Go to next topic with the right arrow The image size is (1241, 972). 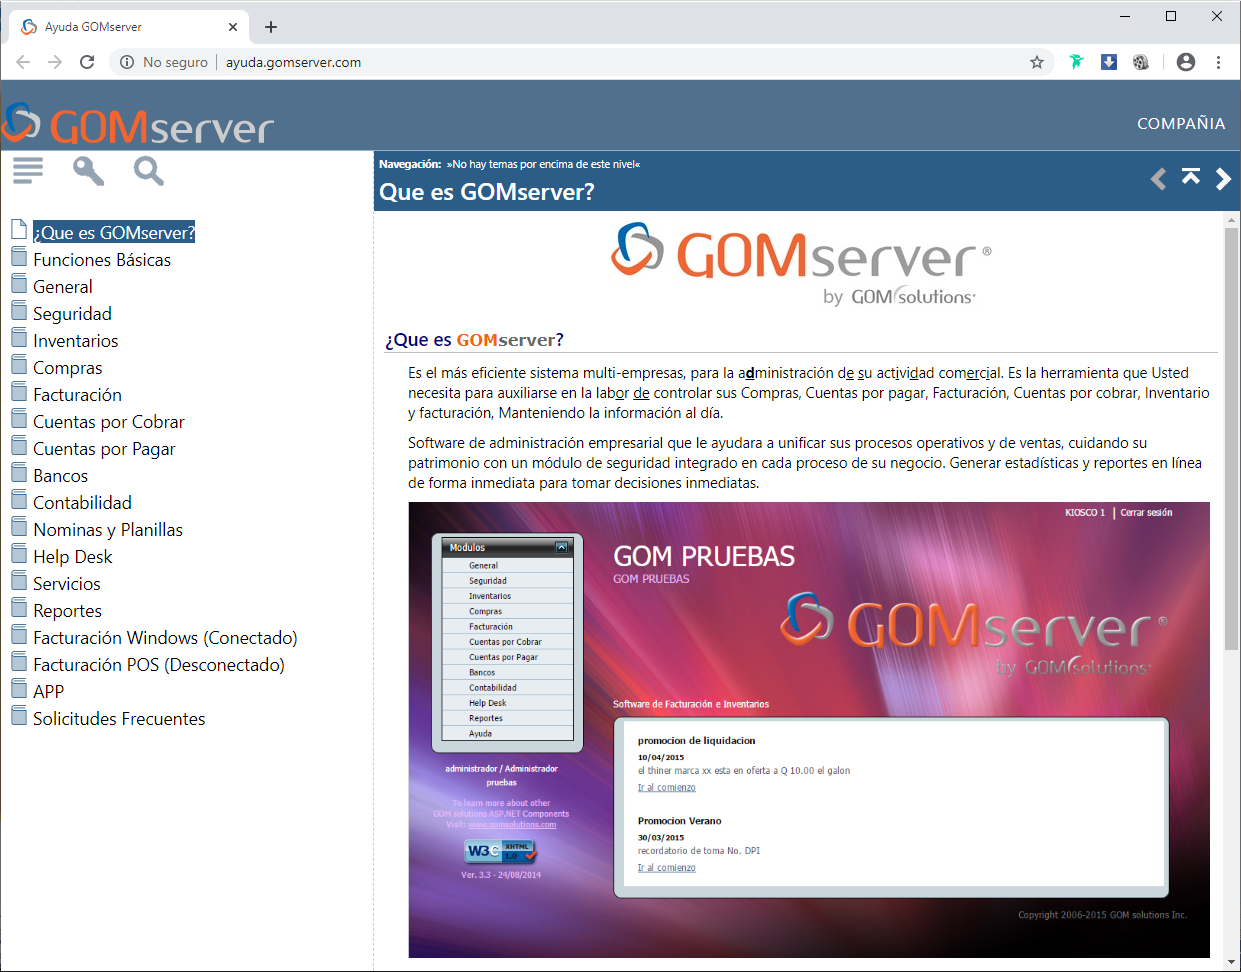[x=1222, y=178]
